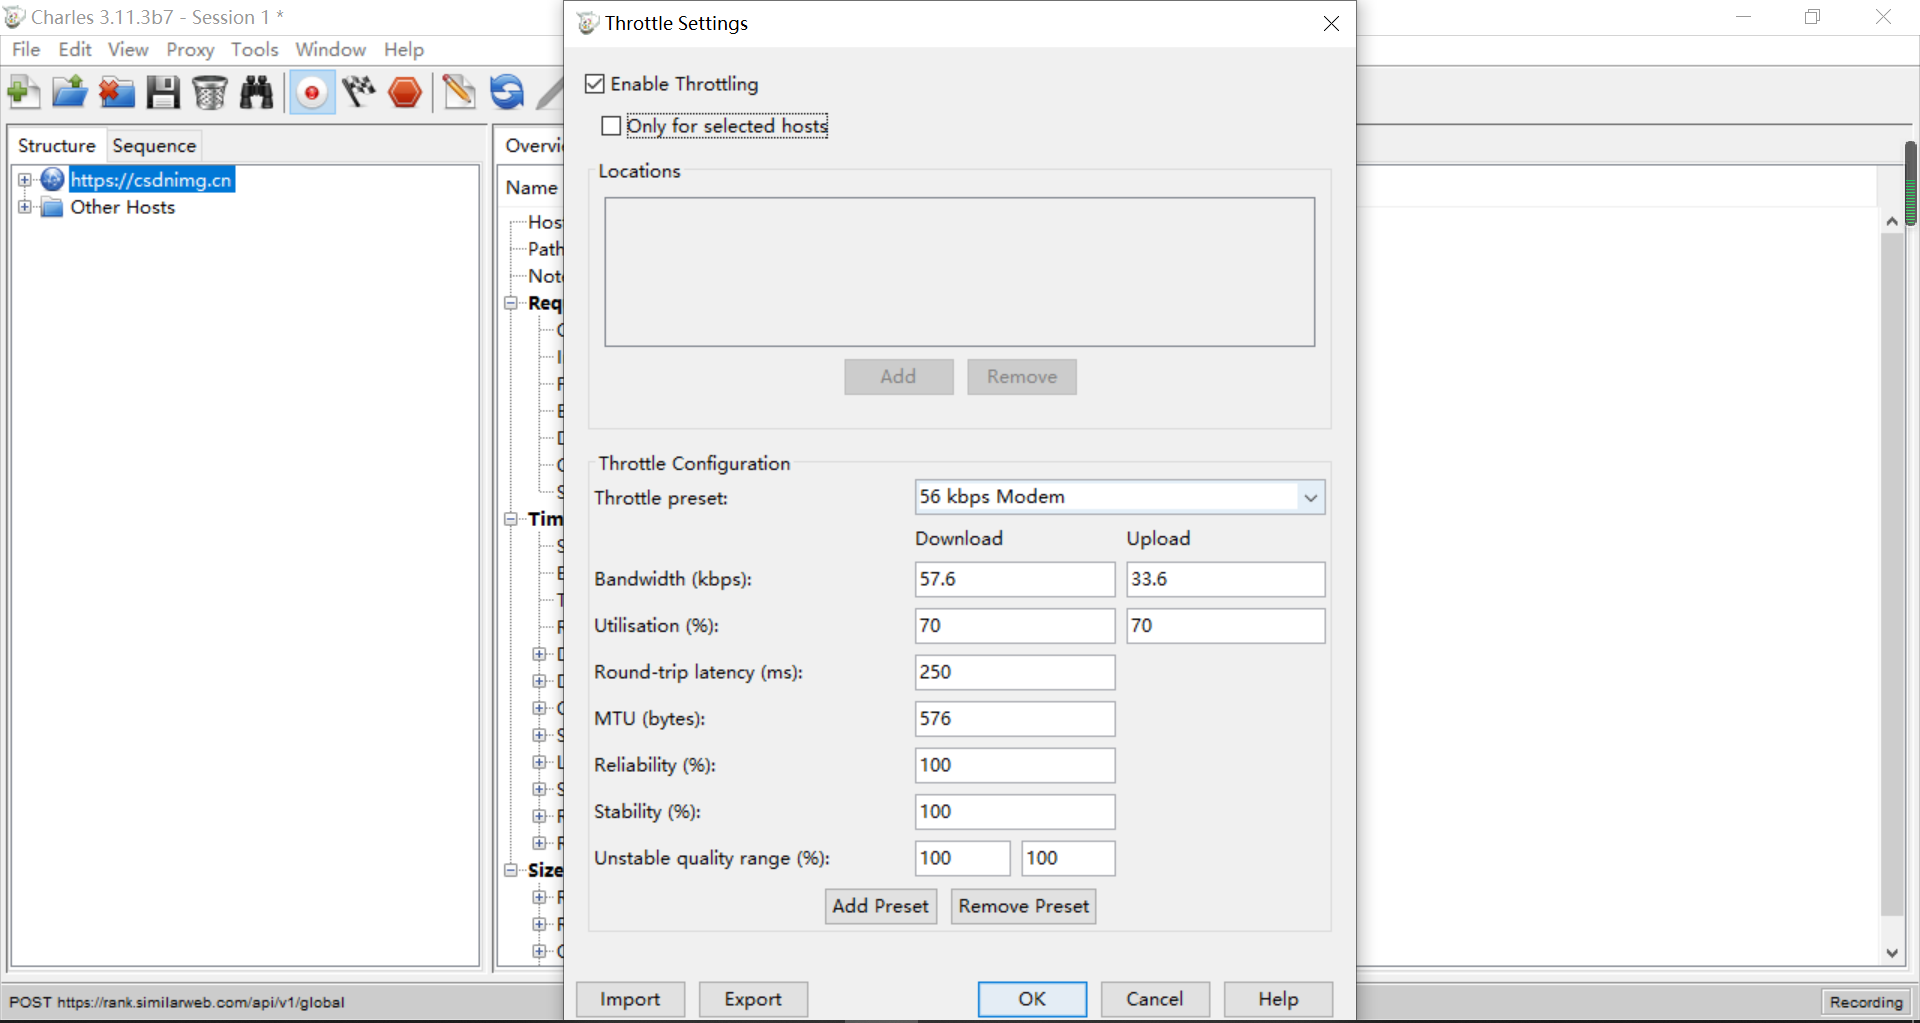
Task: Click the Download Bandwidth field 57.6
Action: coord(1015,579)
